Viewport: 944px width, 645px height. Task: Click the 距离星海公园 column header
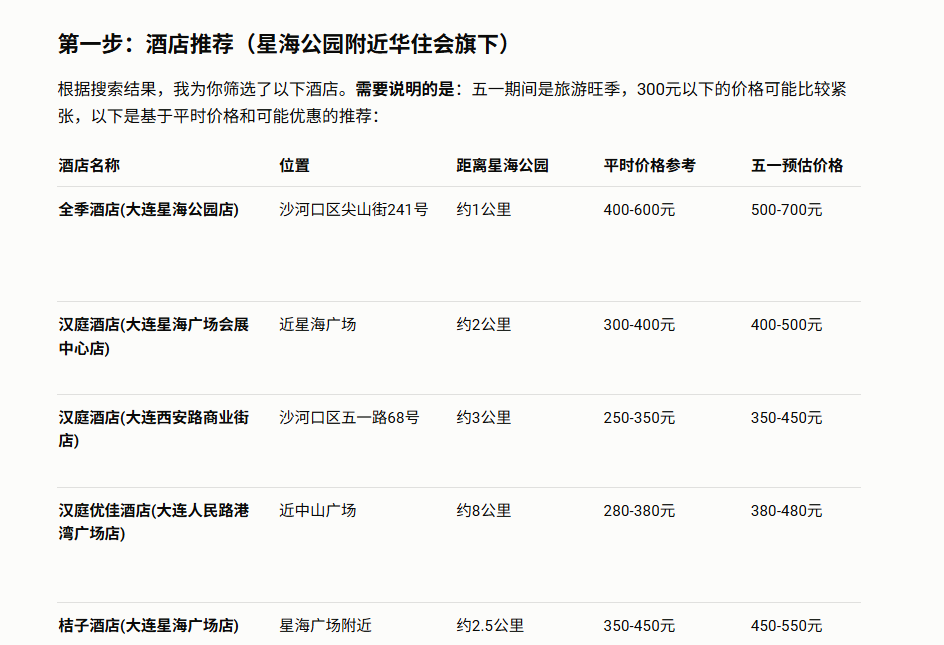pos(502,165)
